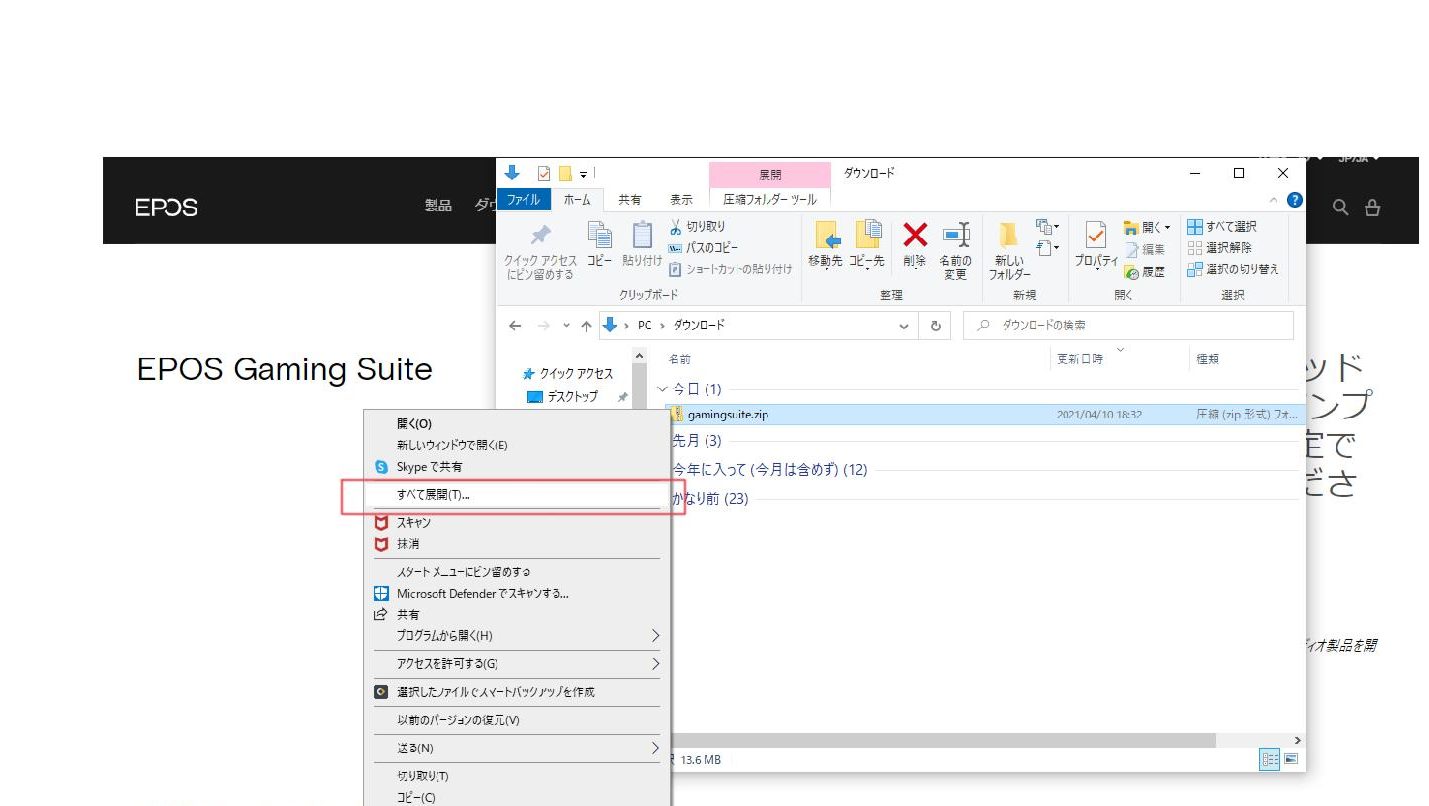
Task: Open the address bar history dropdown
Action: [904, 326]
